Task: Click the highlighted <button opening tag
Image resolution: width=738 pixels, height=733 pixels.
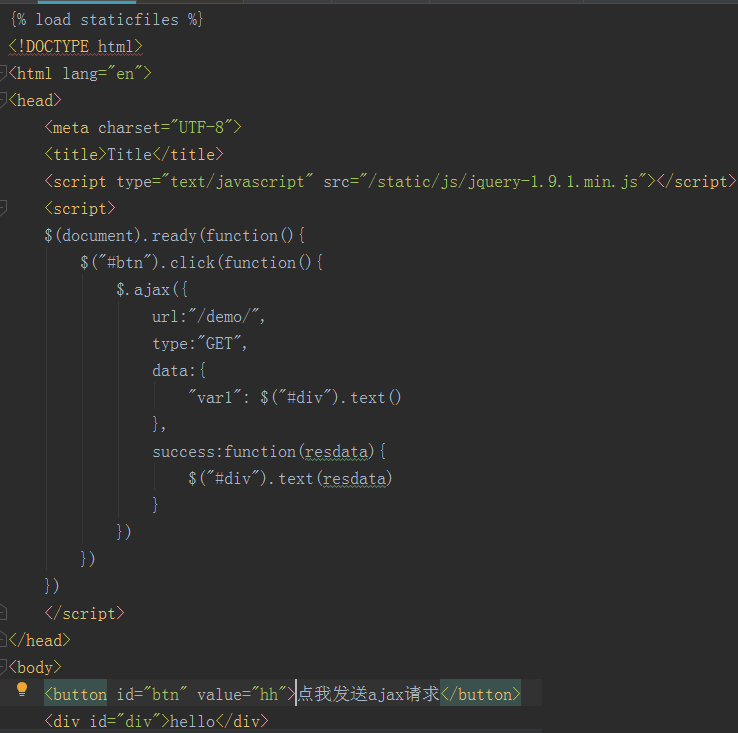Action: 76,694
